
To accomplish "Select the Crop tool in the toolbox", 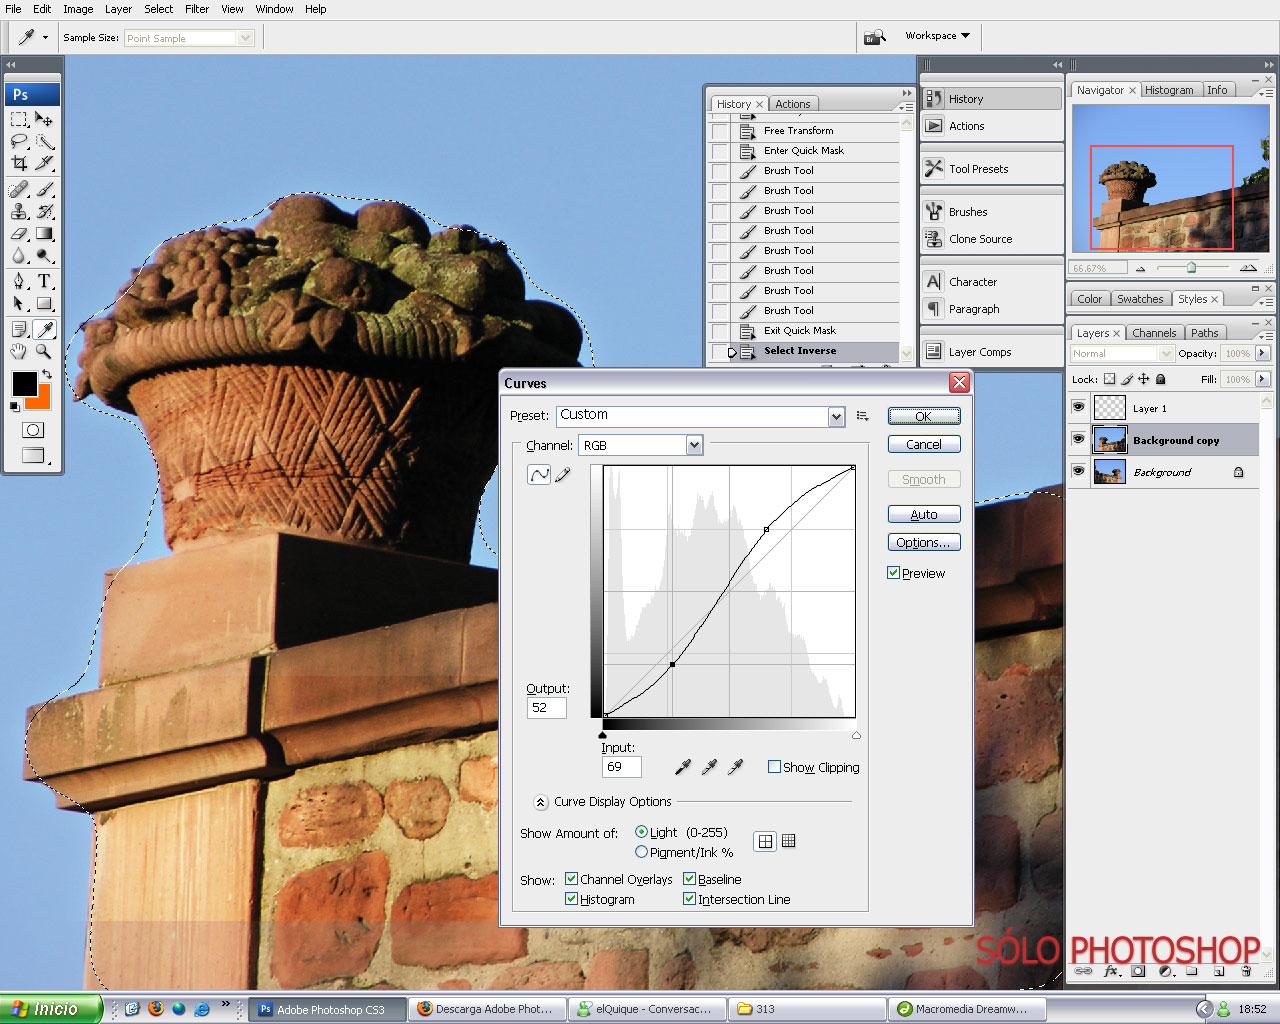I will pos(19,163).
